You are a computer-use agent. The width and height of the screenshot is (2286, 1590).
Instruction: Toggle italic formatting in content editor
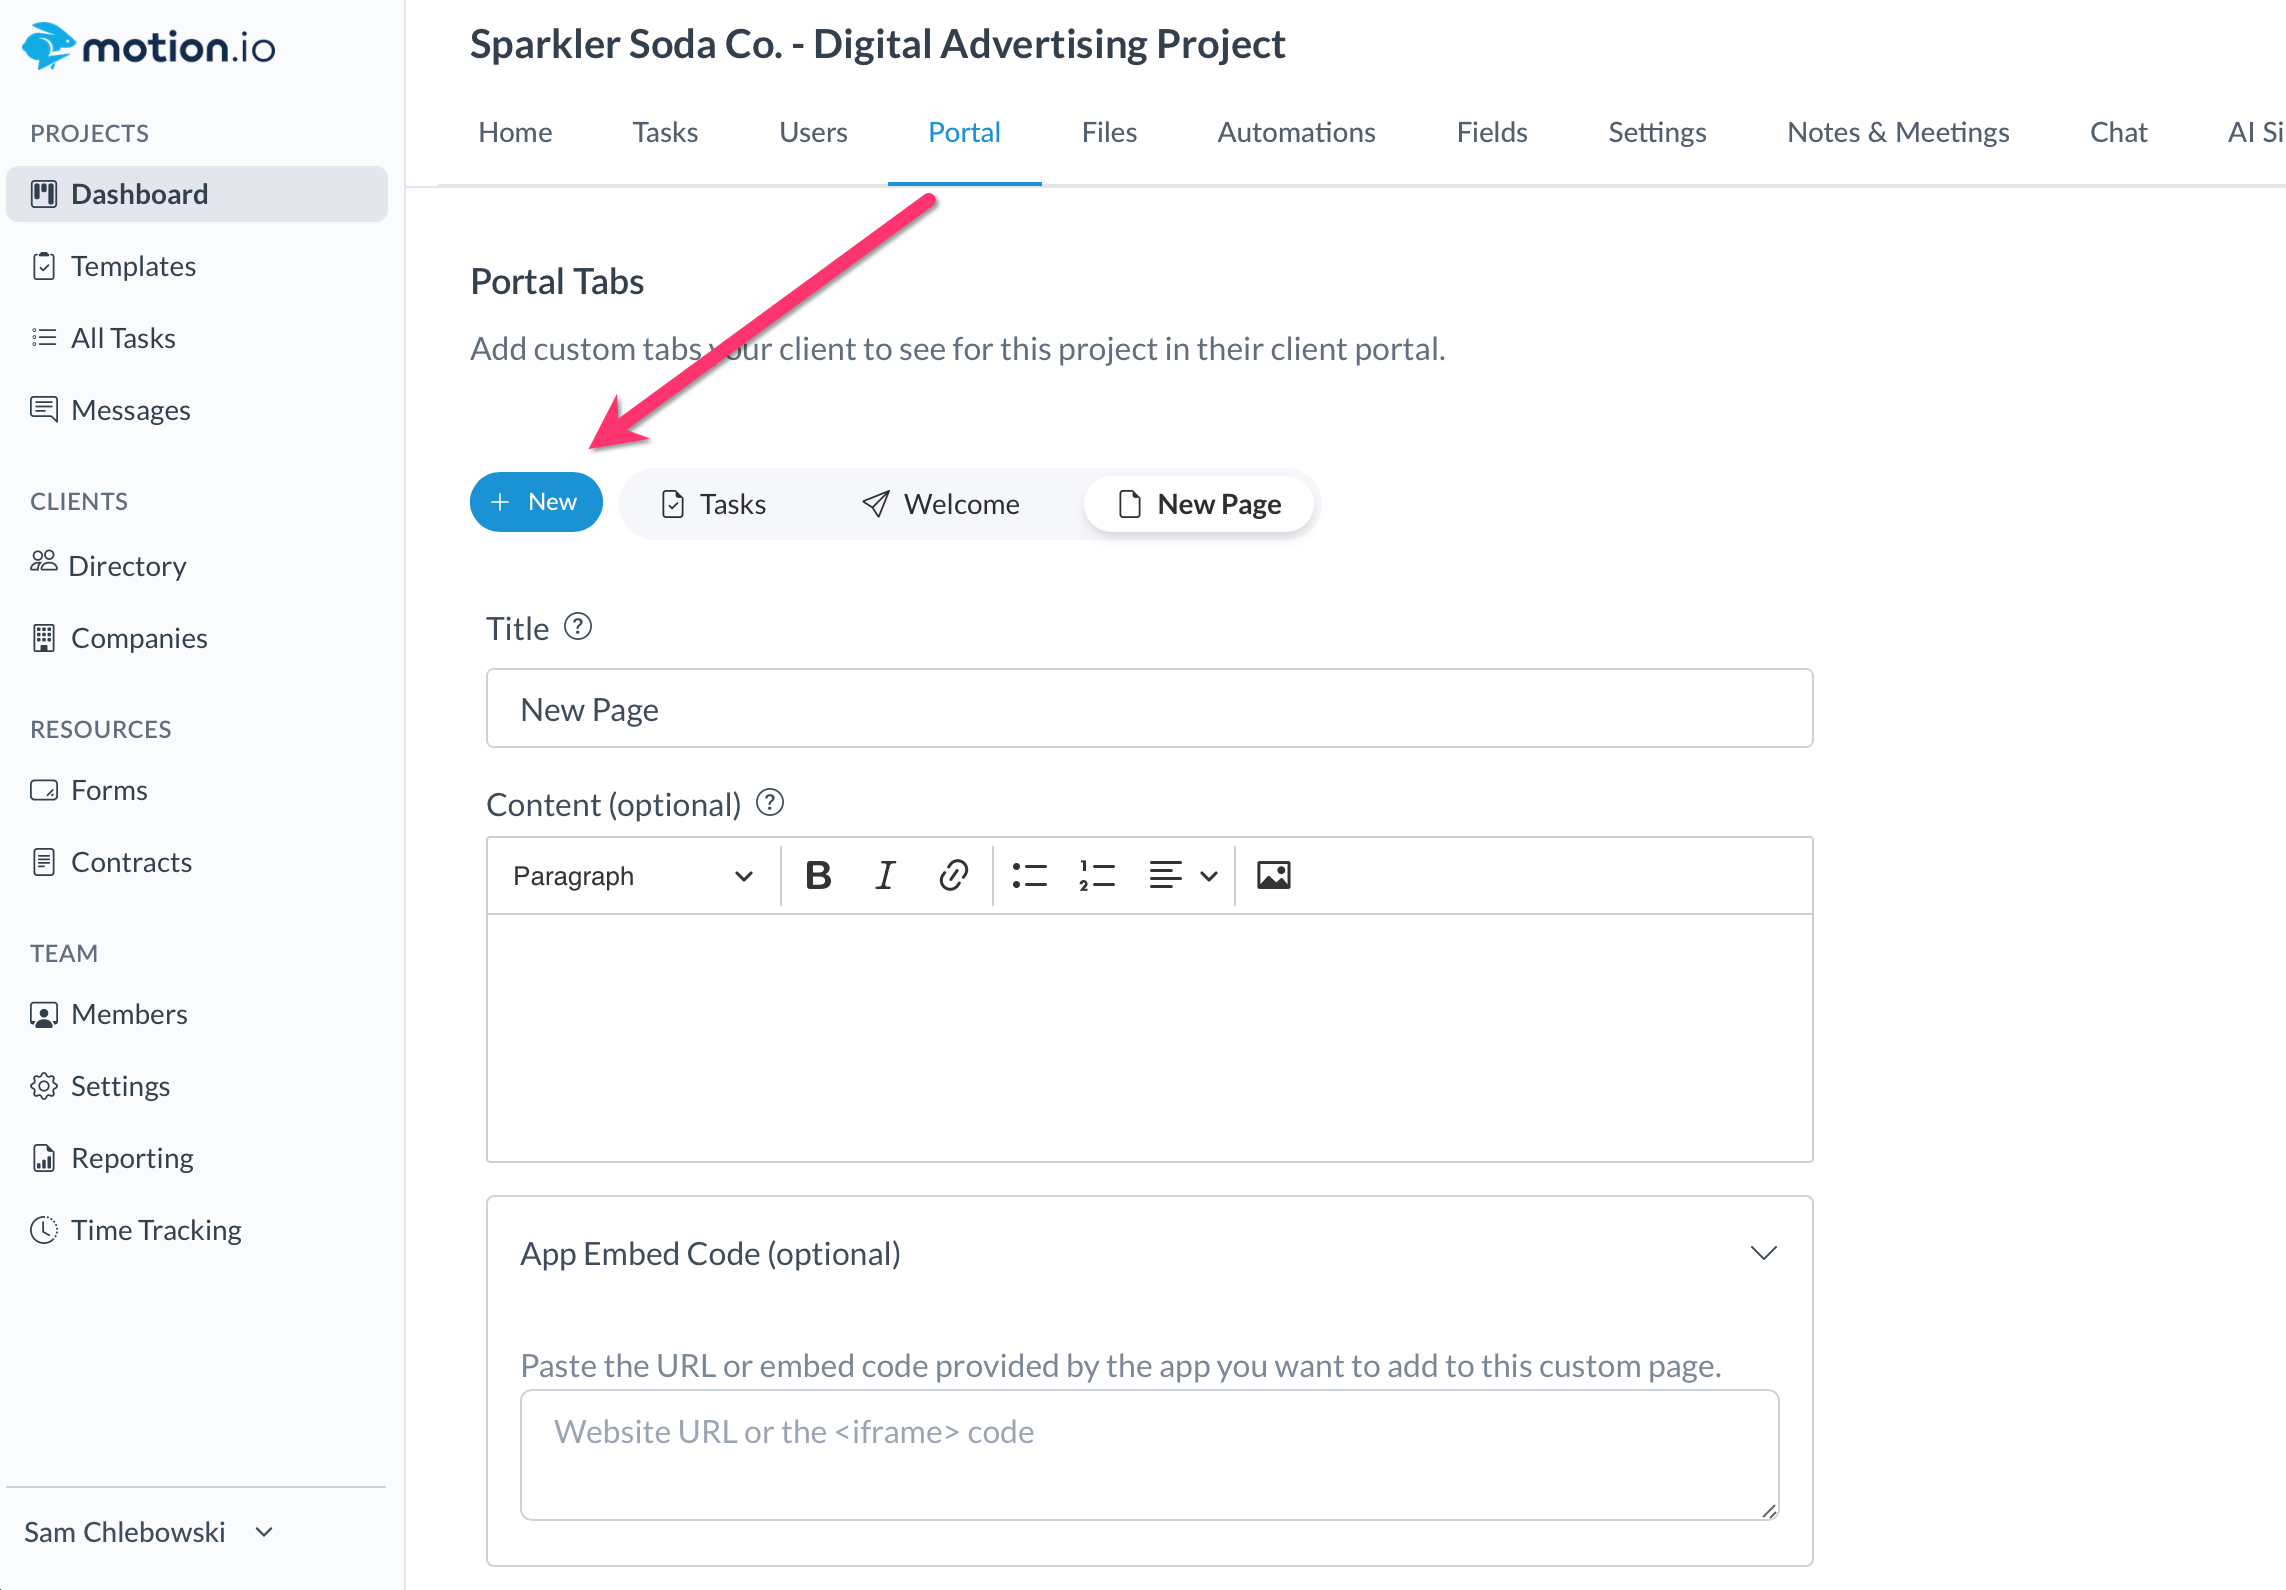[x=885, y=876]
